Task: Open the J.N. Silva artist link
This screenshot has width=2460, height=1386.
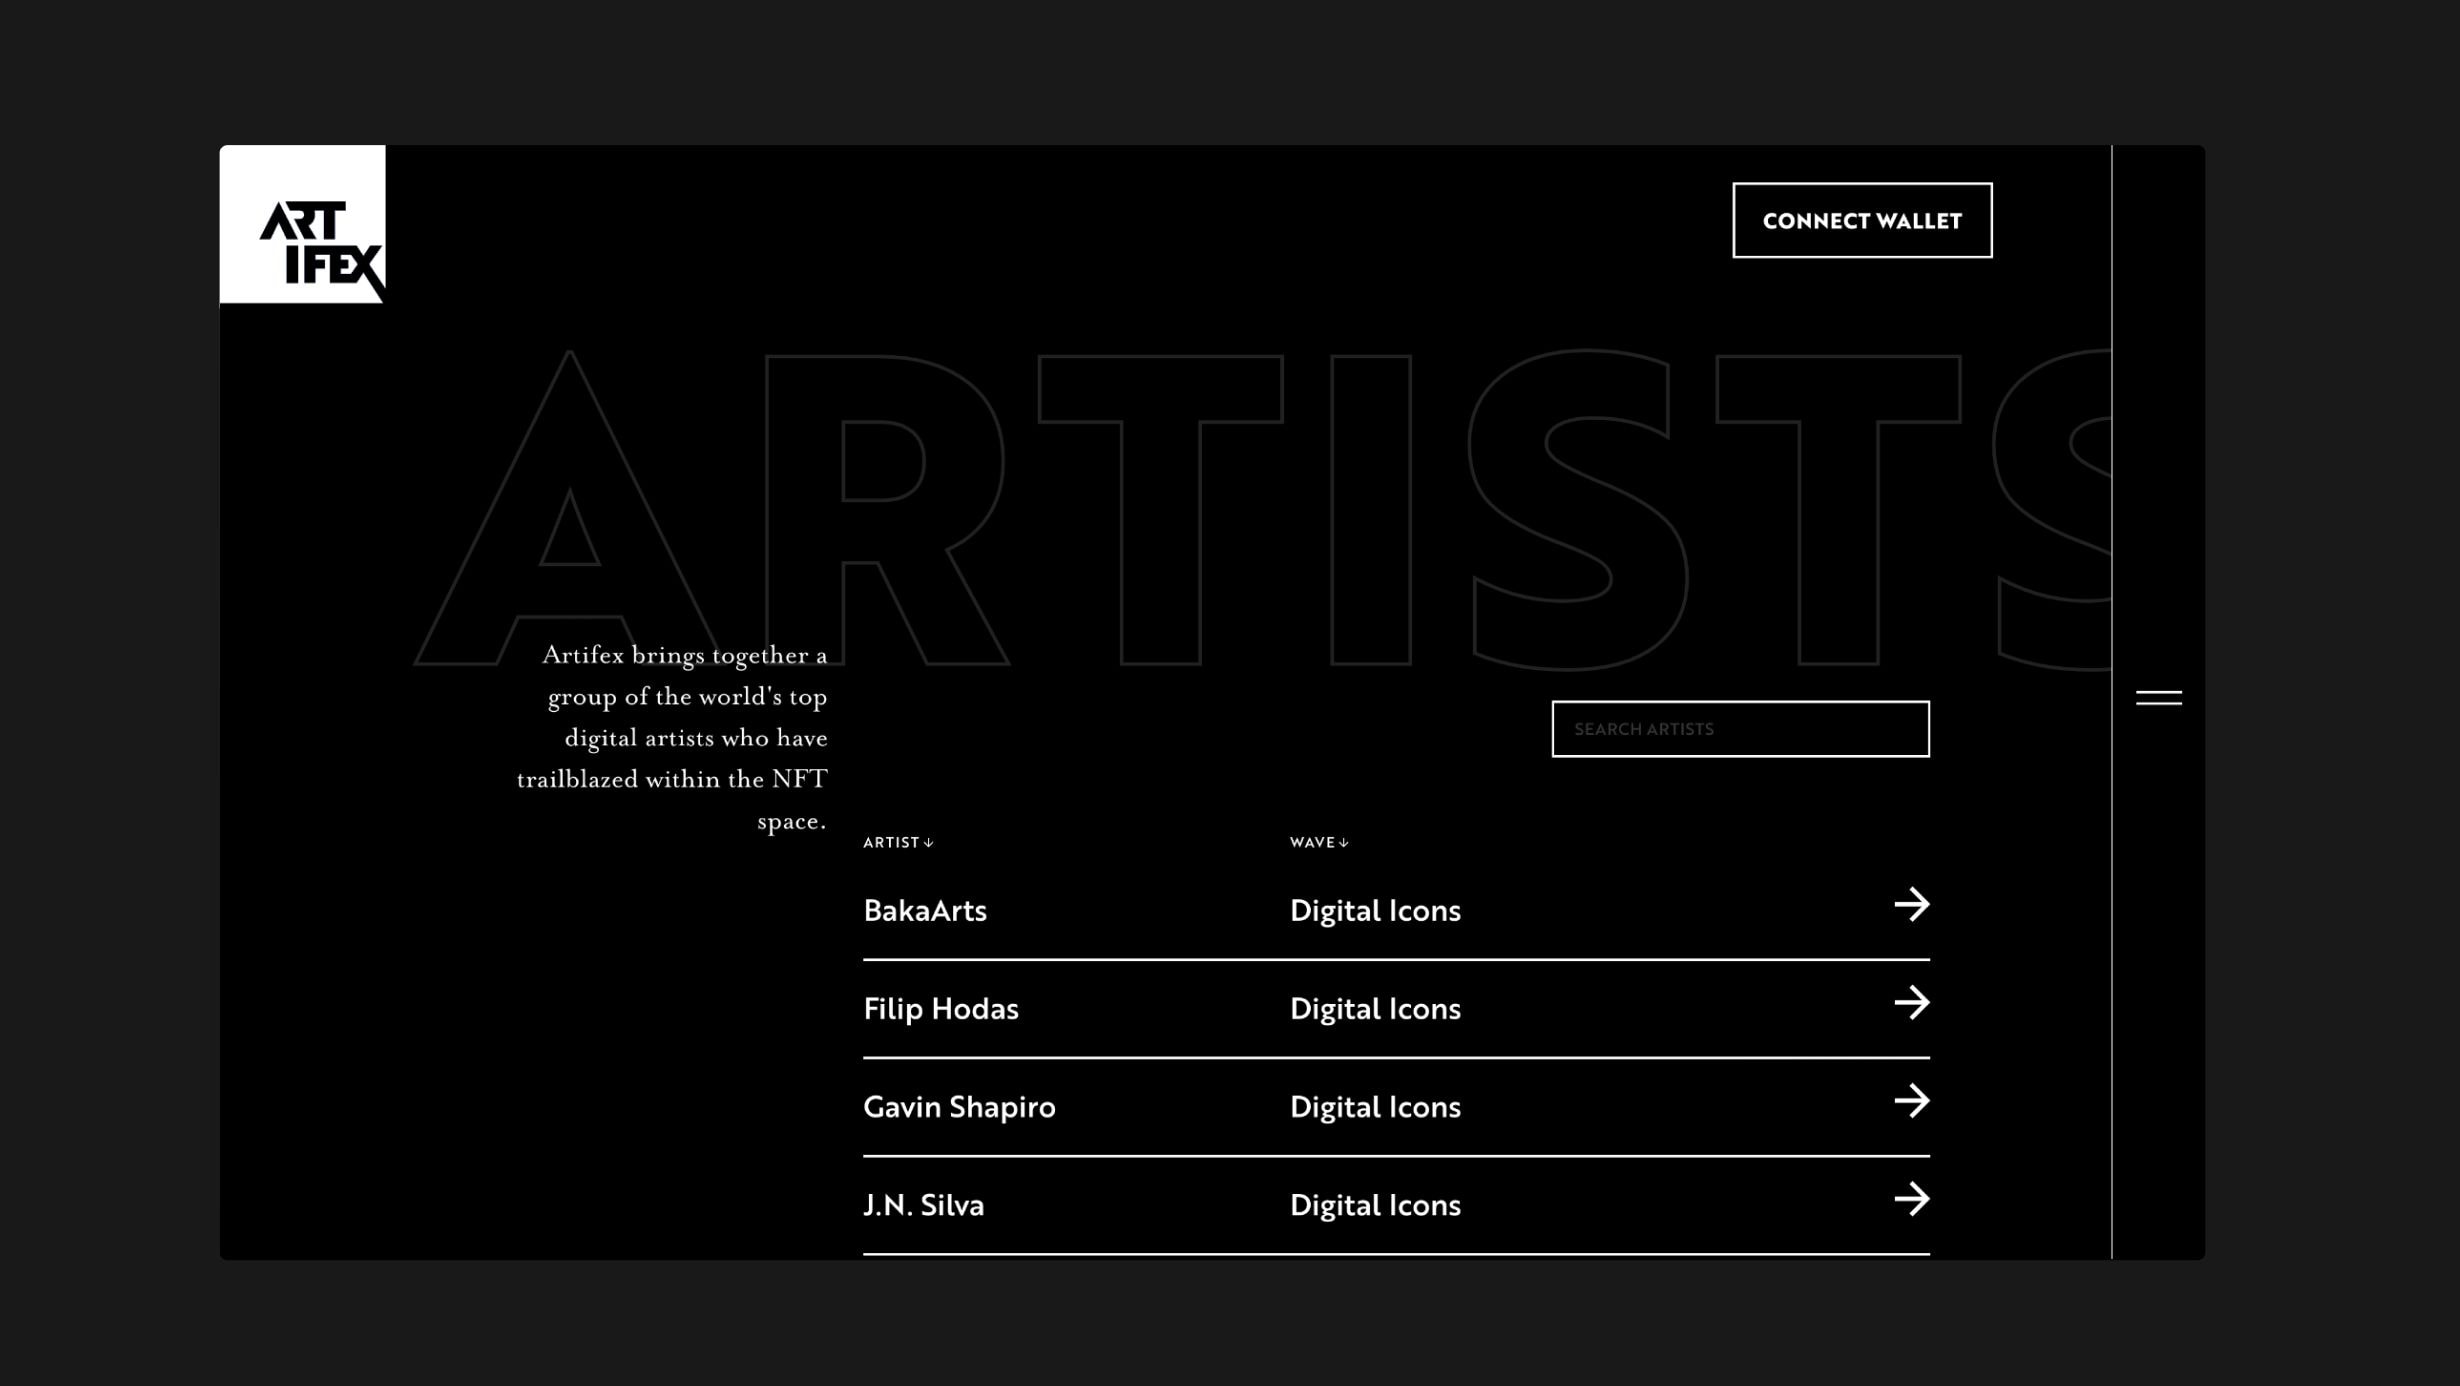Action: (923, 1205)
